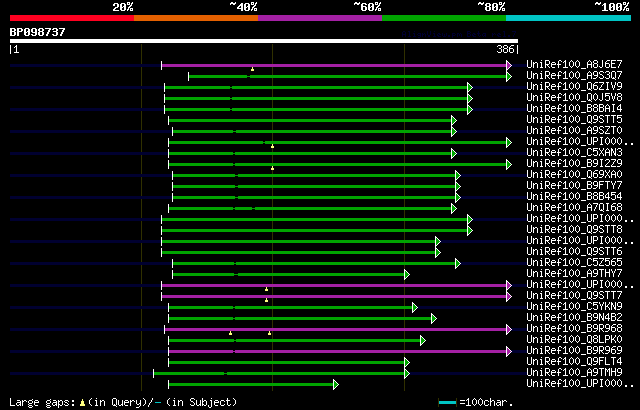Click the arrowhead ending the B9N4B2 alignment

(x=434, y=319)
